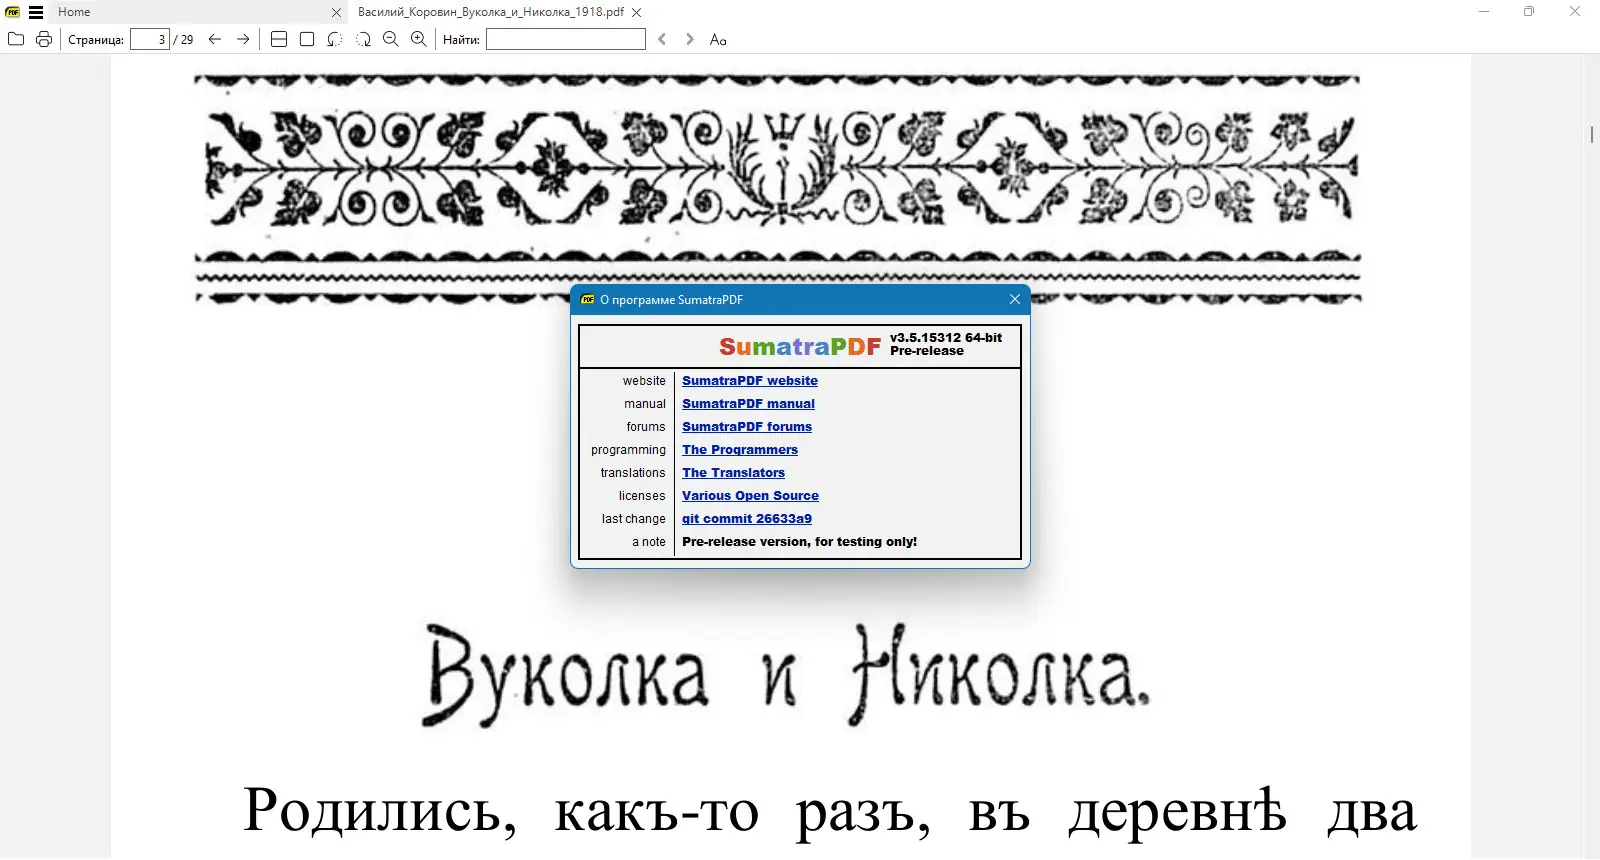Open The Programmers link

point(740,450)
